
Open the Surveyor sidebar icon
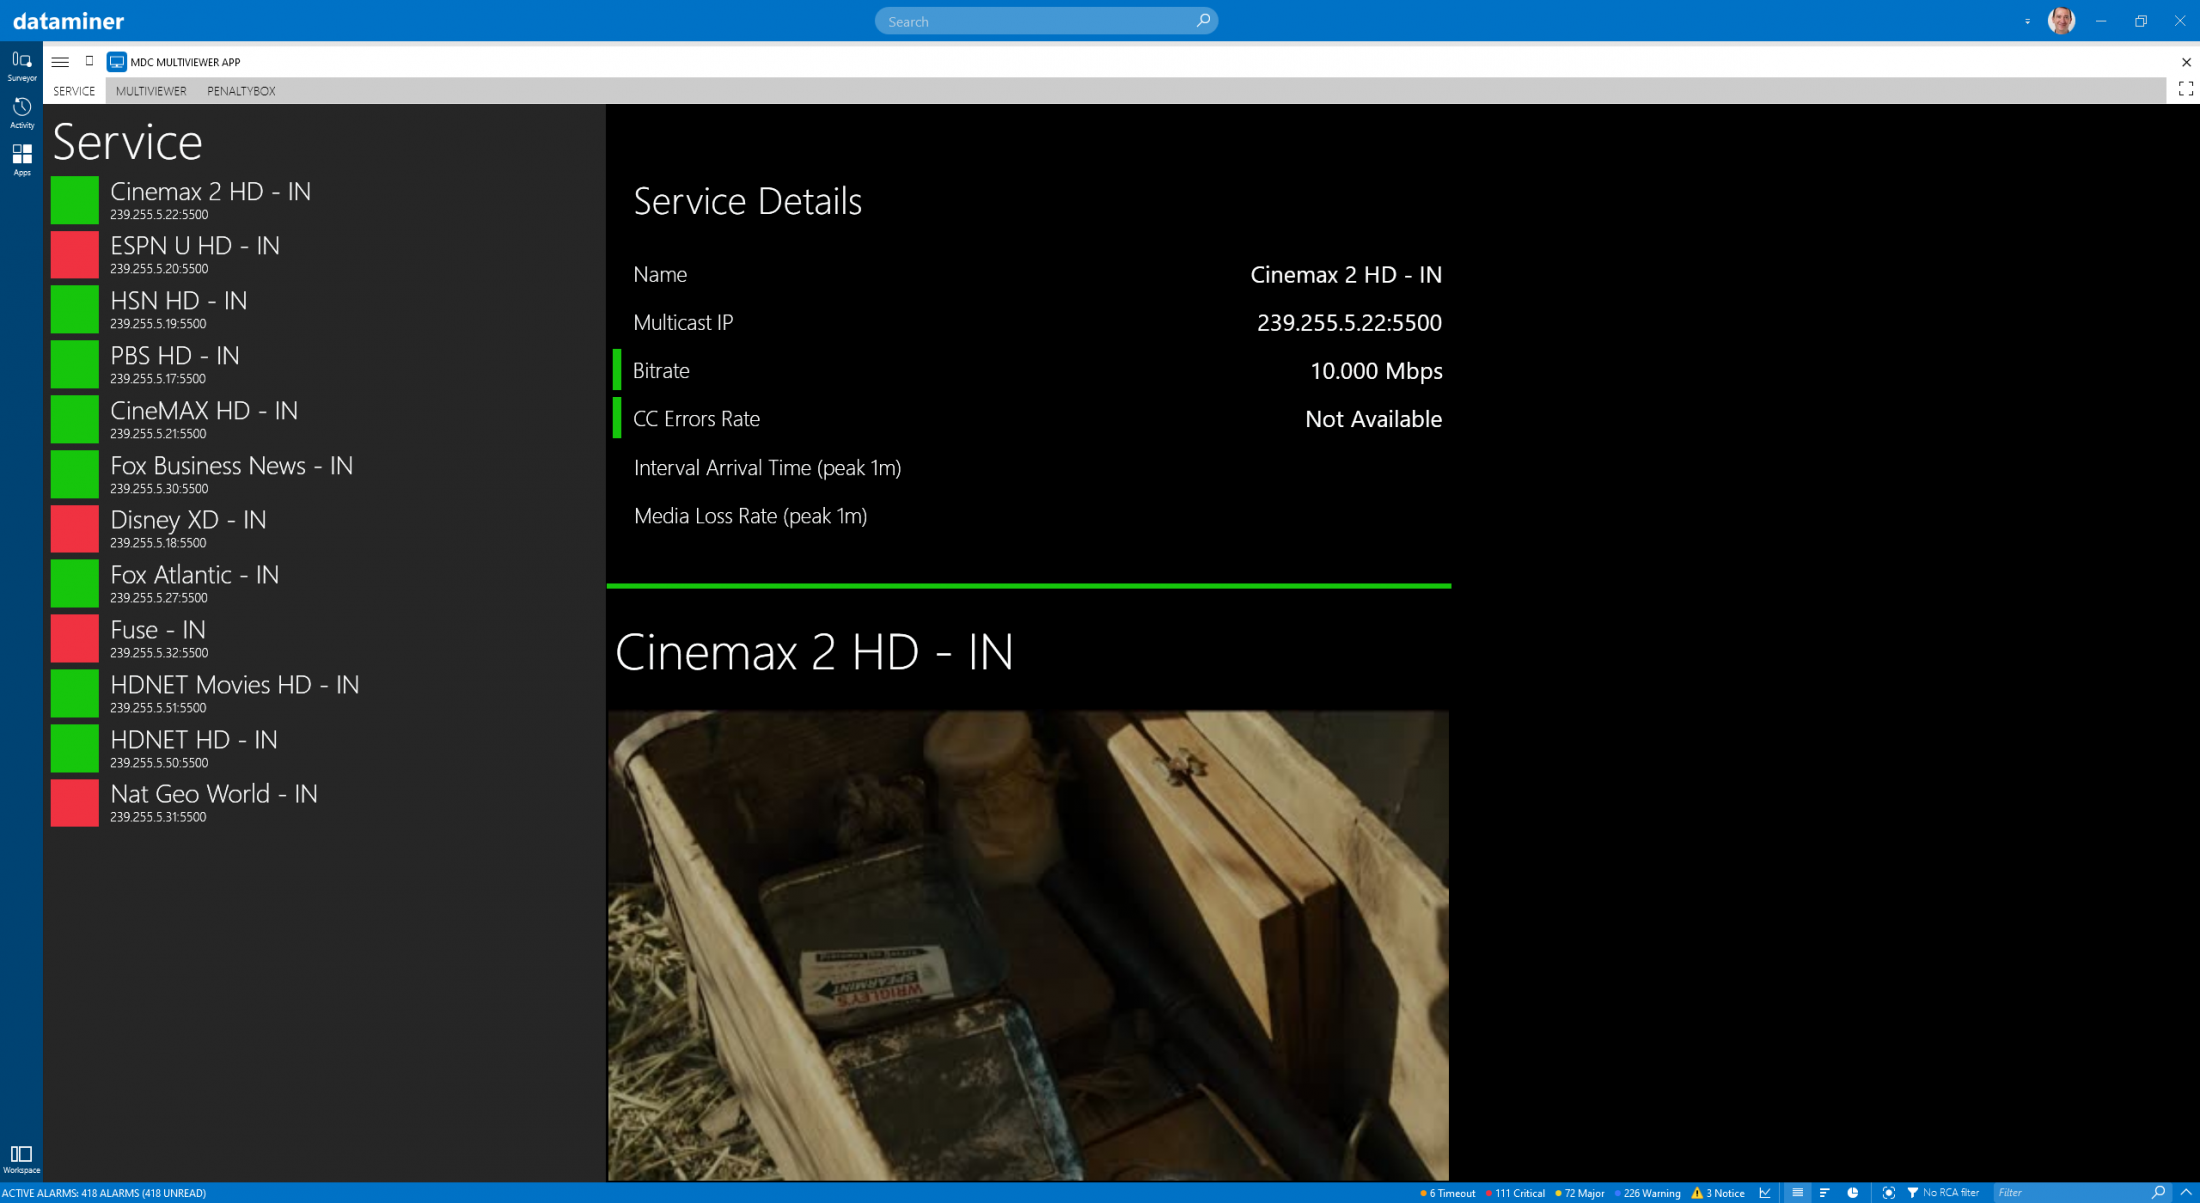pos(21,66)
